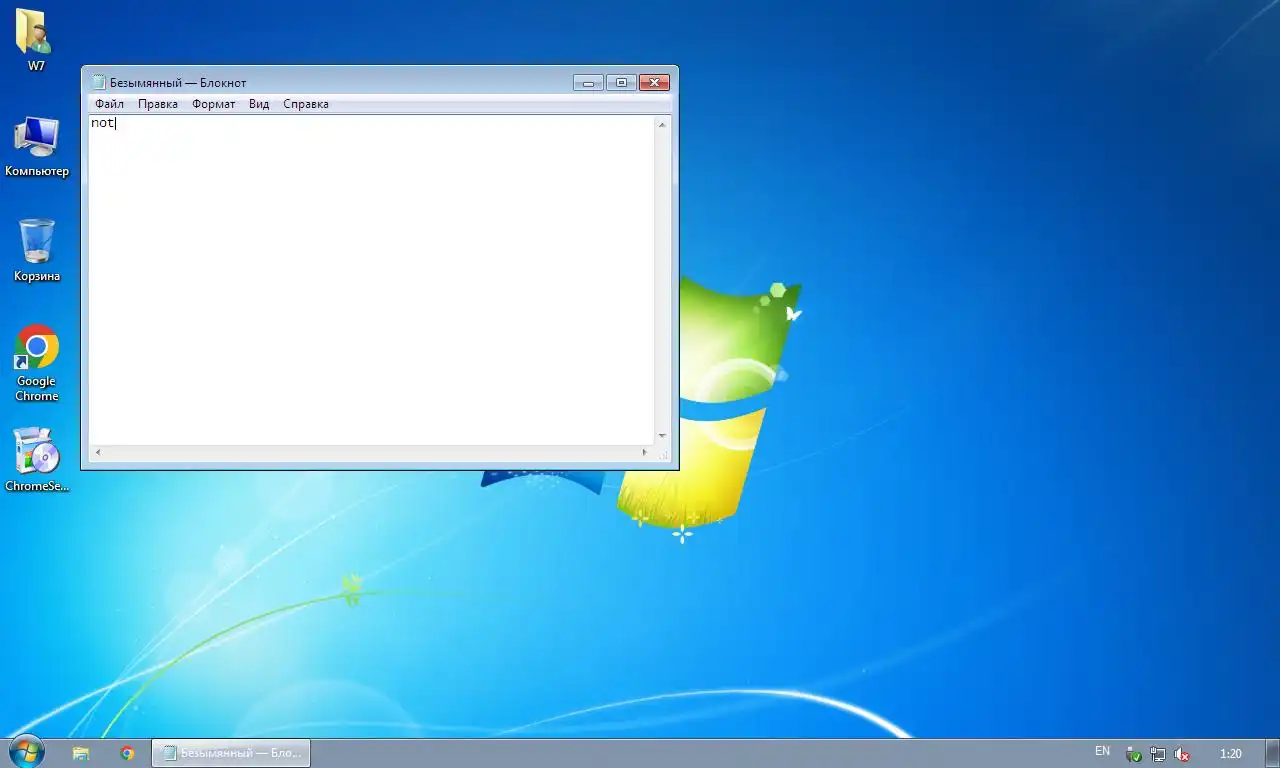1280x768 pixels.
Task: Open the Правка menu
Action: (x=158, y=104)
